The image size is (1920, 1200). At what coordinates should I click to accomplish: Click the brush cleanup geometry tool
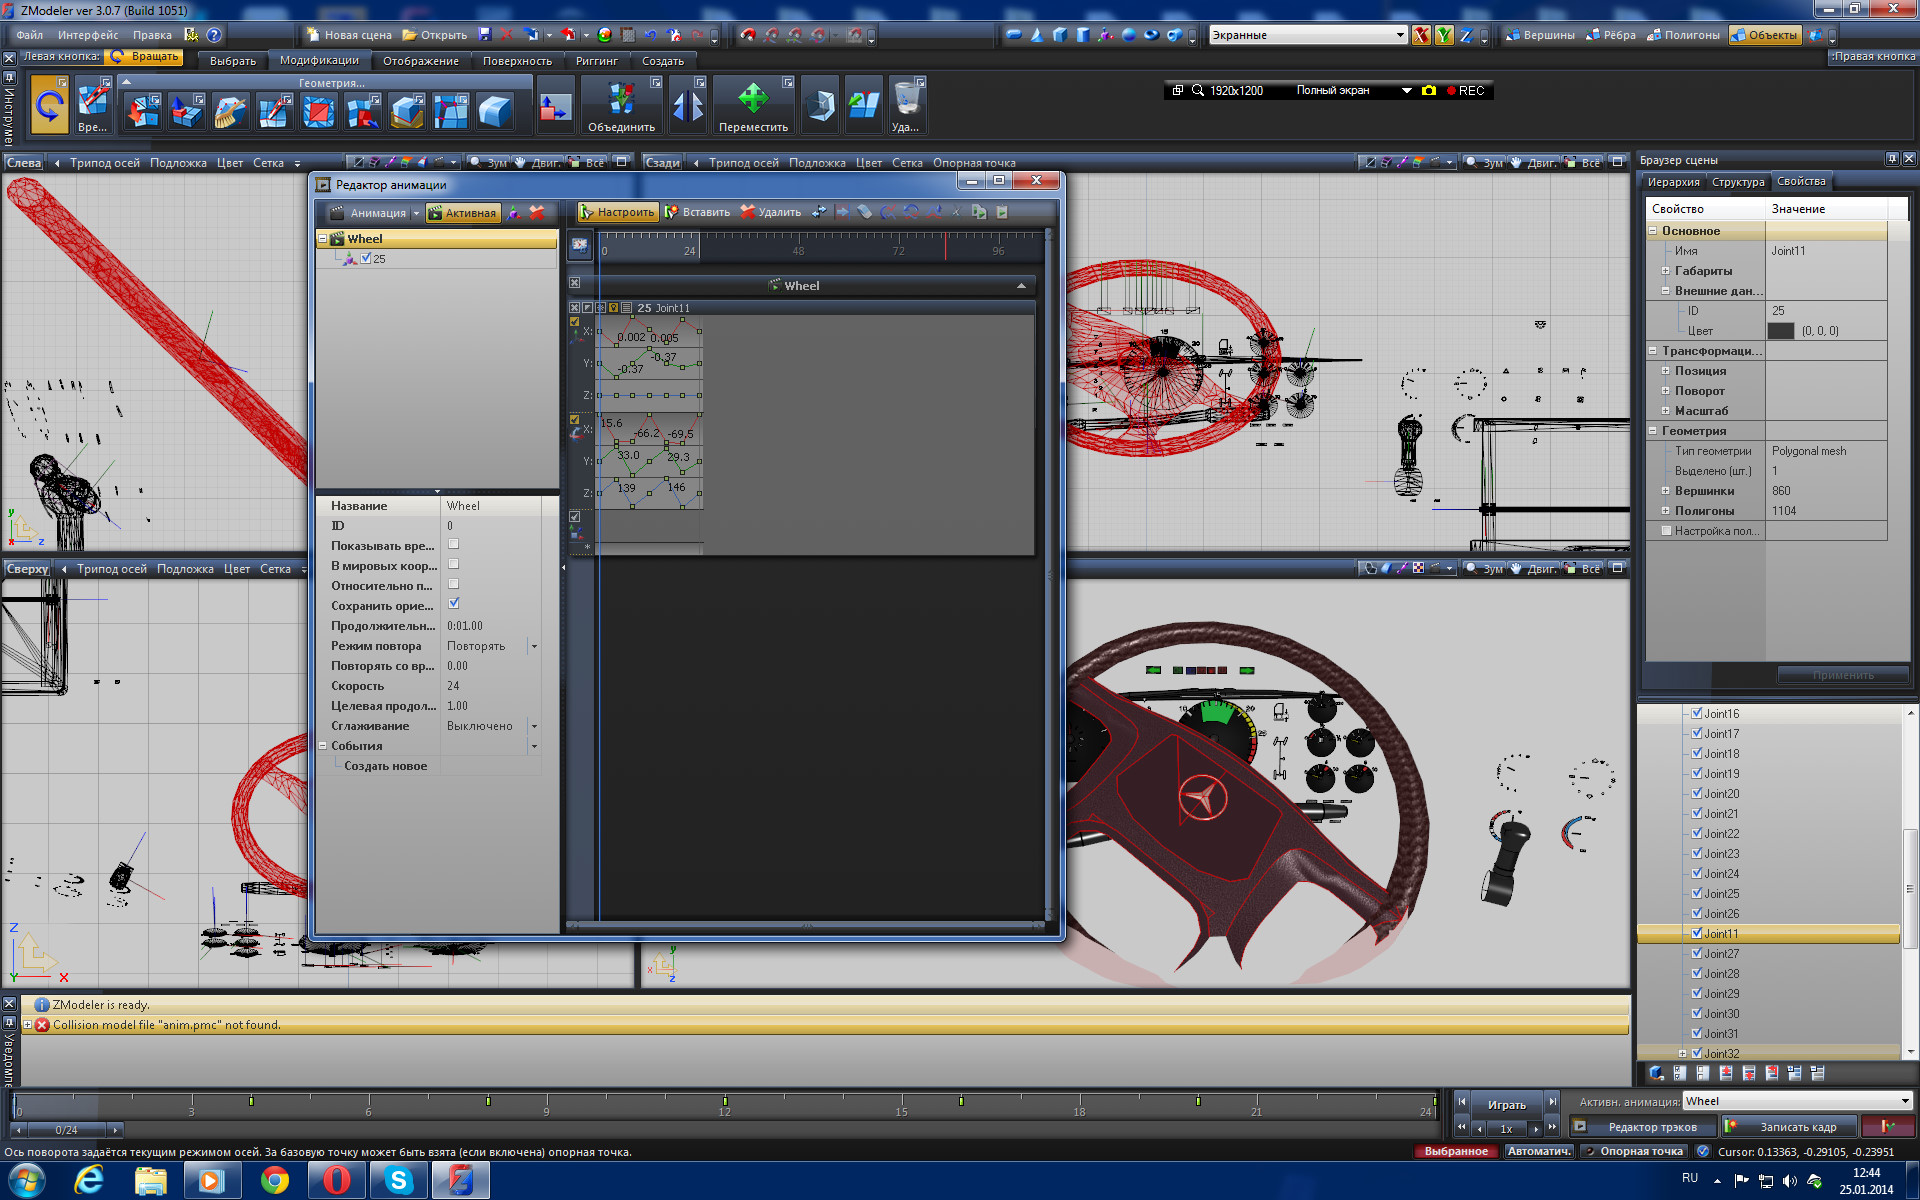click(x=230, y=110)
